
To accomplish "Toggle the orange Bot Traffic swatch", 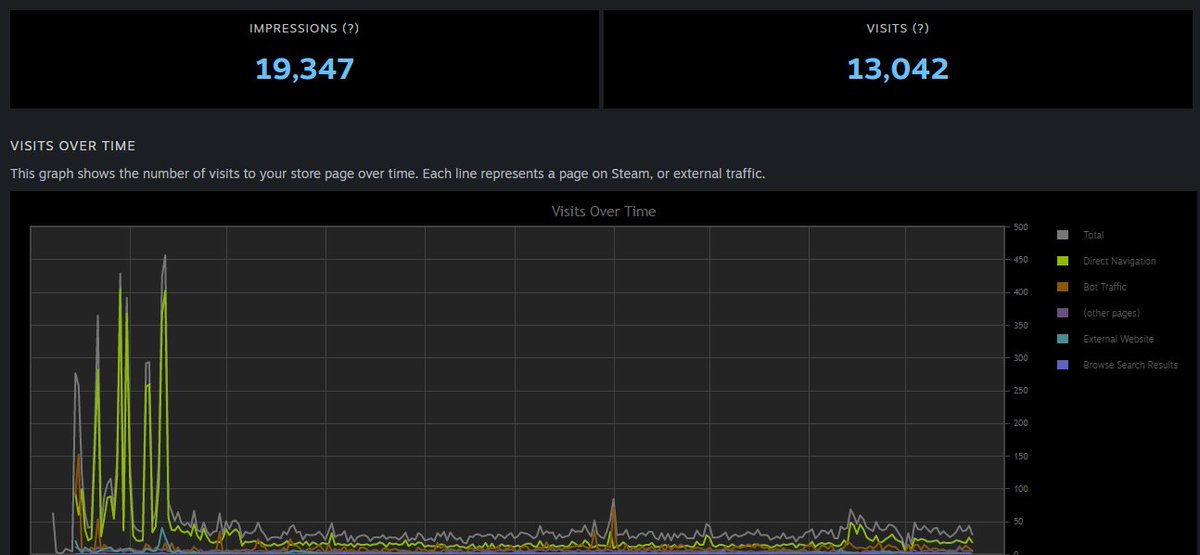I will [x=1063, y=287].
